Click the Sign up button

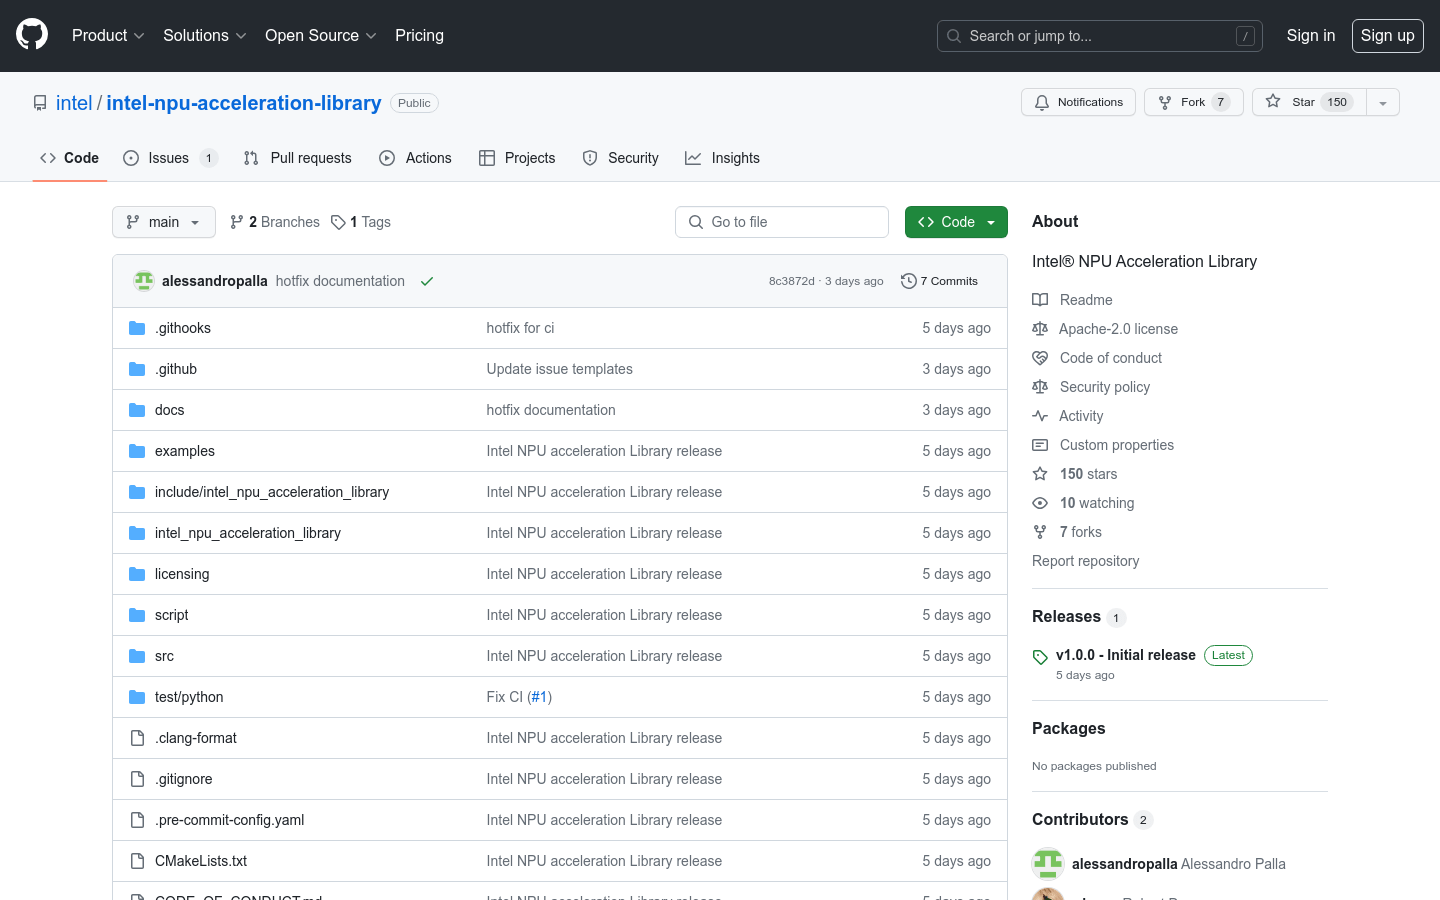click(1388, 35)
